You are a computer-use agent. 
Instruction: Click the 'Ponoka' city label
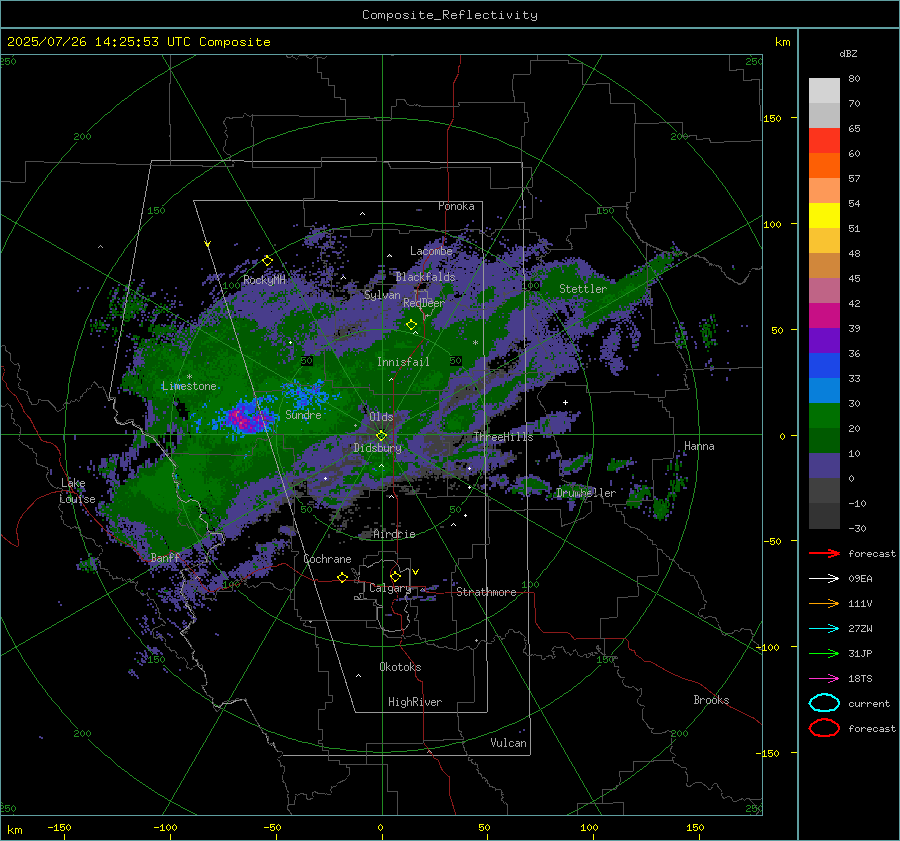click(456, 206)
